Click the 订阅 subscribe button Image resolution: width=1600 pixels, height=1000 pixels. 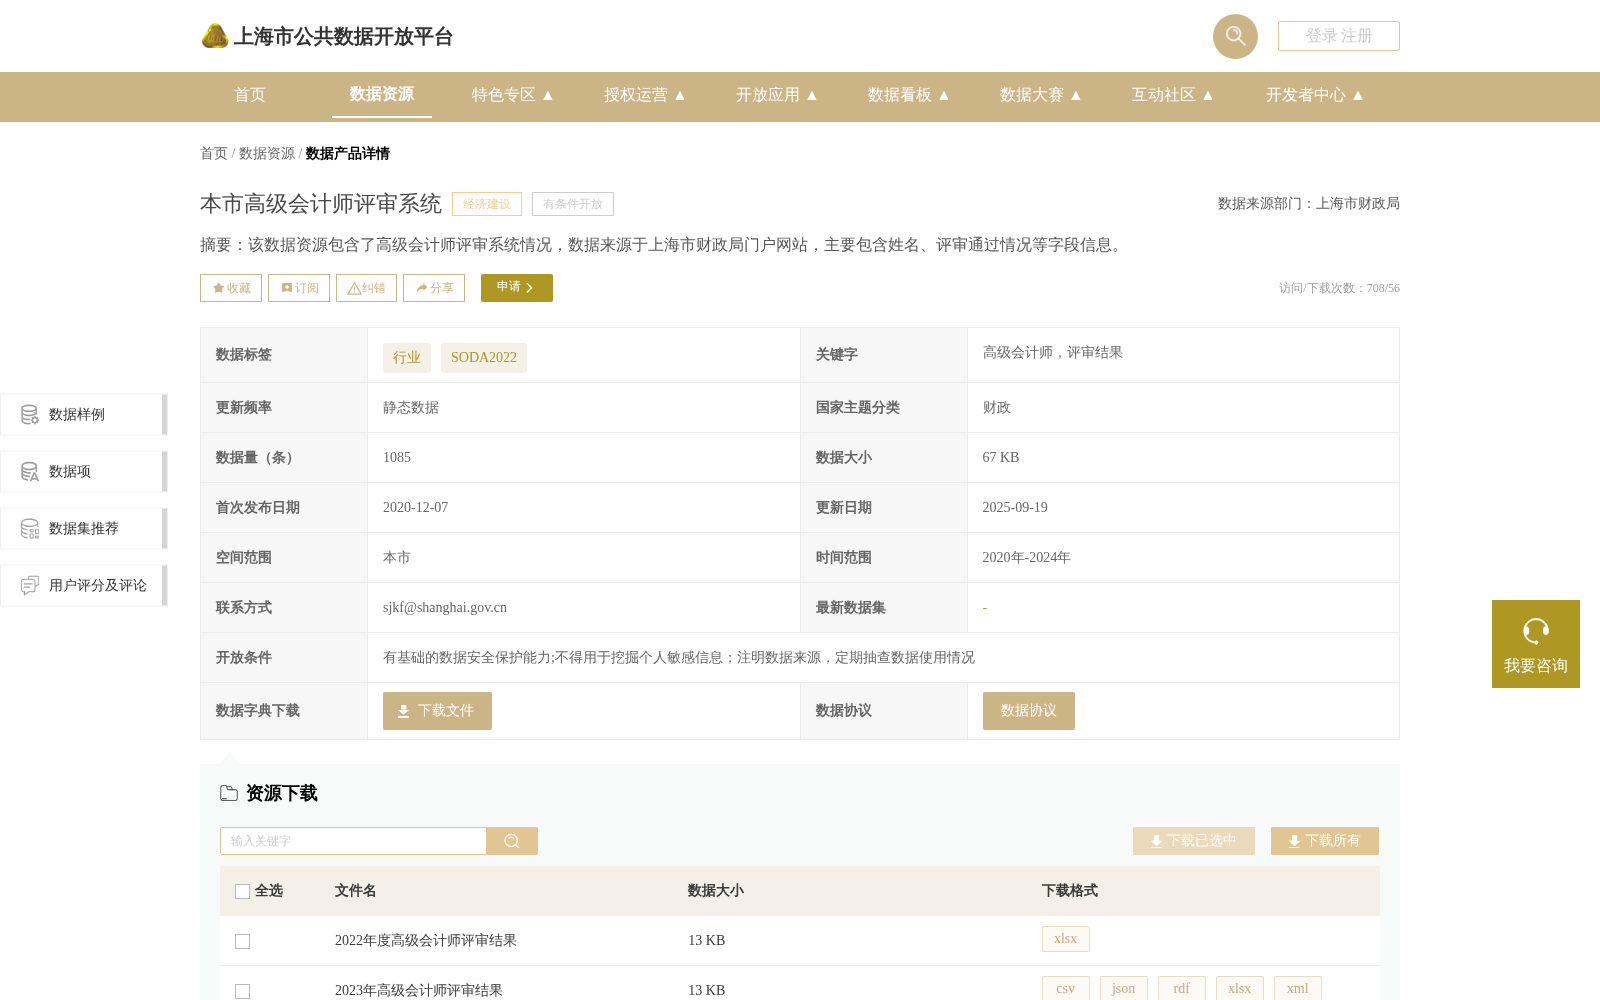coord(299,288)
